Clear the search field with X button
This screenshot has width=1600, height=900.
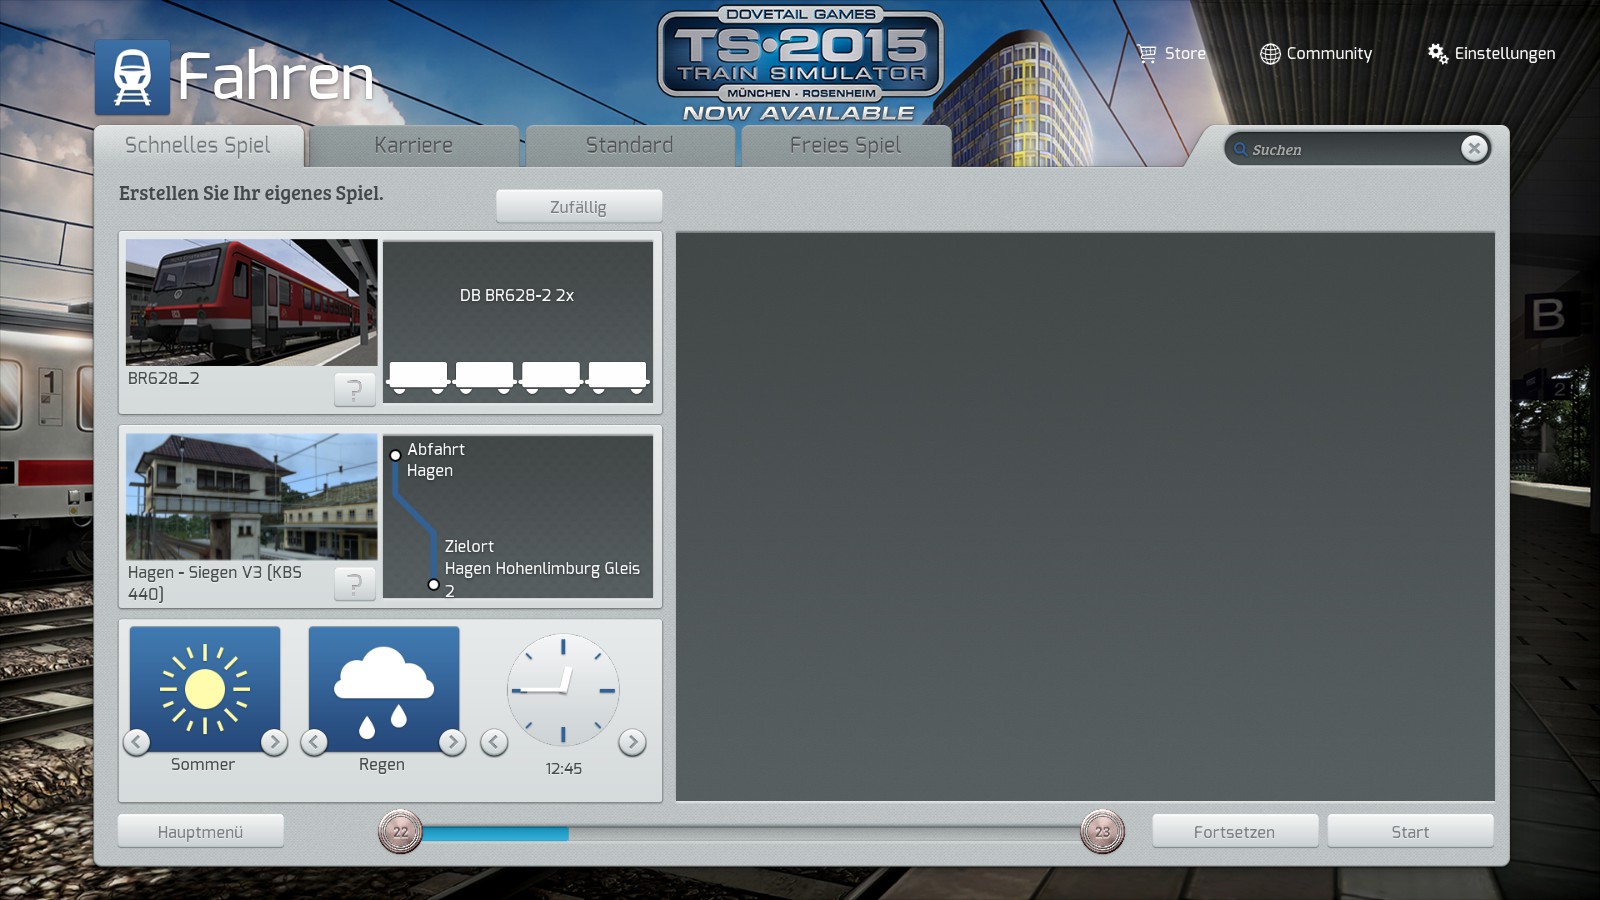tap(1473, 149)
